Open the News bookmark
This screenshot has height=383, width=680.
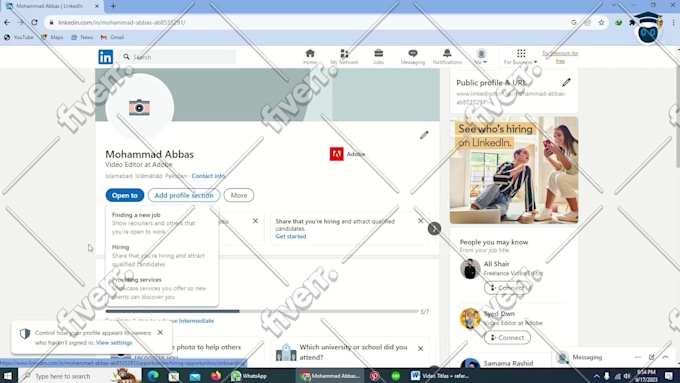pos(82,37)
